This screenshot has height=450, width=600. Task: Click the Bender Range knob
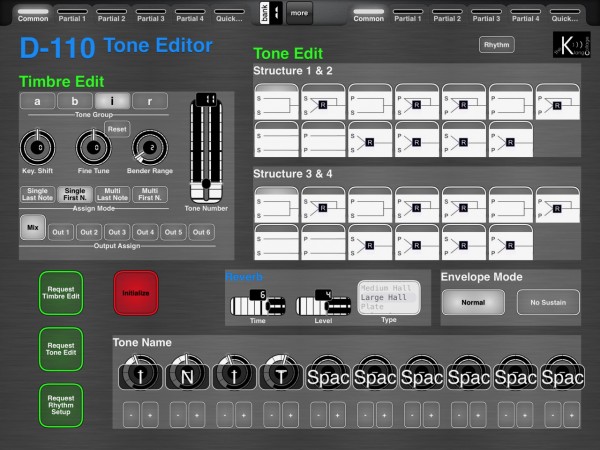click(150, 147)
